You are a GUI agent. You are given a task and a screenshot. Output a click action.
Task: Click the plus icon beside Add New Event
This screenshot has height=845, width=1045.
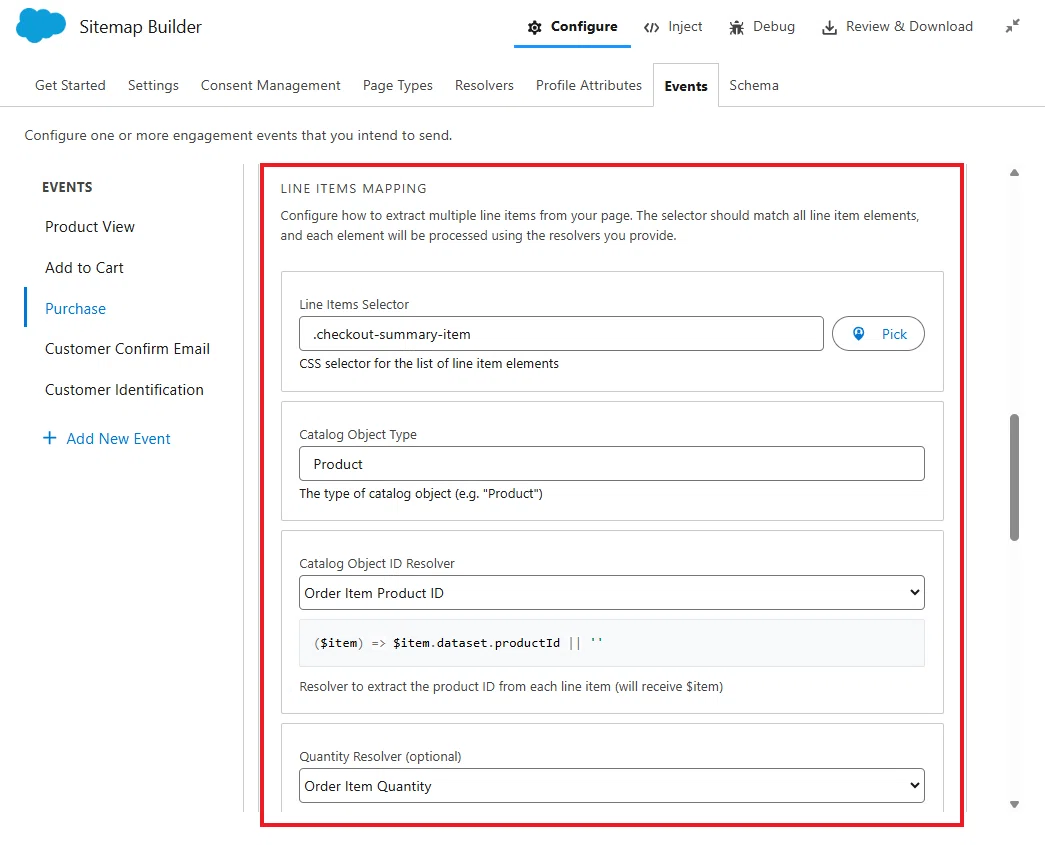(49, 438)
